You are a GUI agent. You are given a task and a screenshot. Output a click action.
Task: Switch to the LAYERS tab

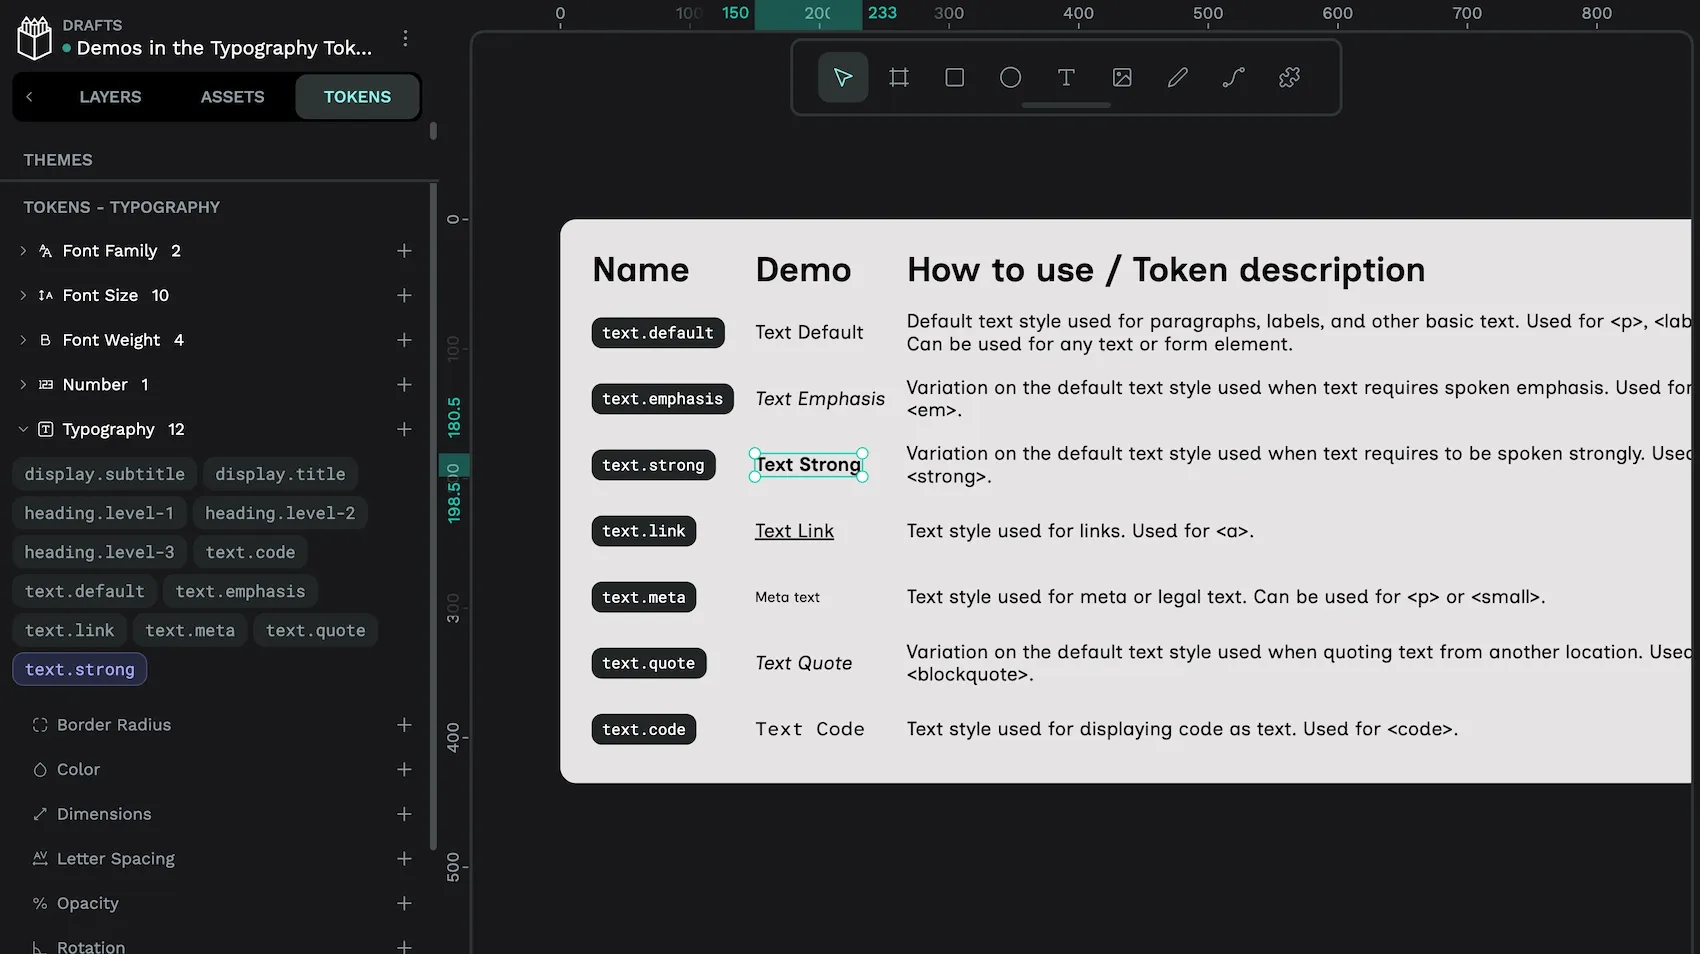pos(110,96)
